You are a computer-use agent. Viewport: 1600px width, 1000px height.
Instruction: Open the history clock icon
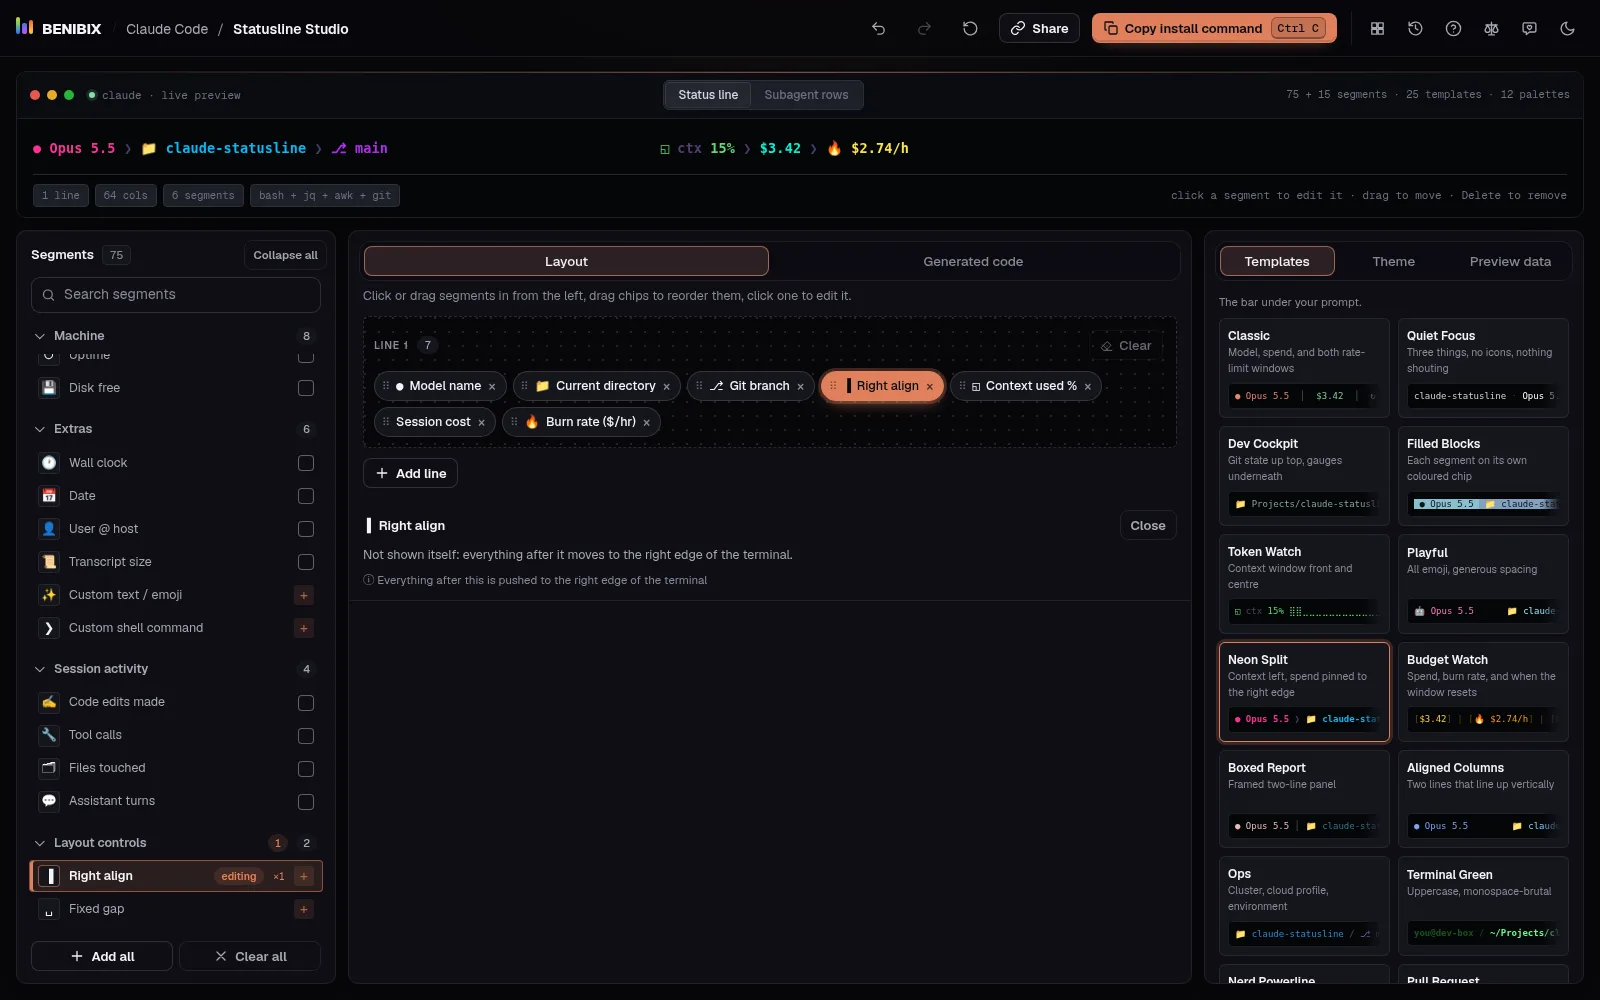(x=1415, y=29)
